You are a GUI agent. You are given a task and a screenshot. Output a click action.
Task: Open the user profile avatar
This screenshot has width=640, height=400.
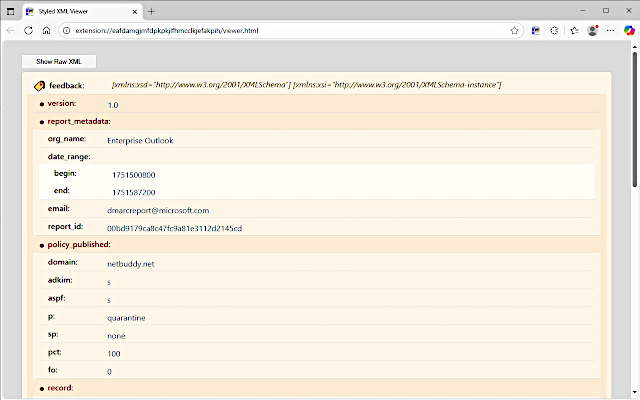point(592,31)
